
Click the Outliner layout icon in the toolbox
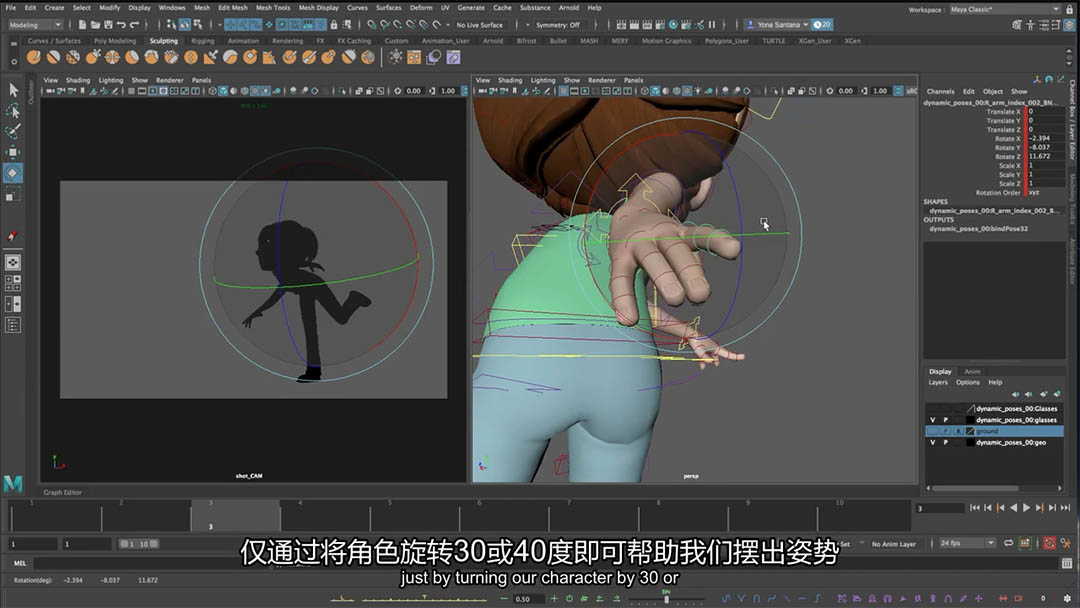(x=13, y=324)
